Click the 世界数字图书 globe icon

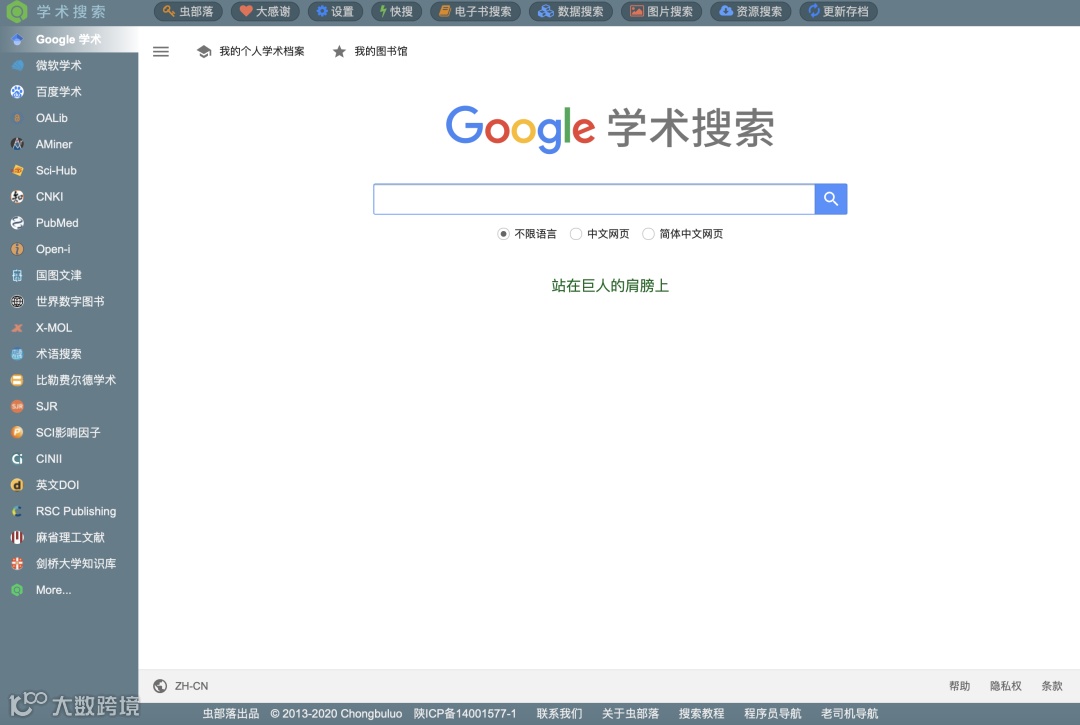pyautogui.click(x=17, y=302)
